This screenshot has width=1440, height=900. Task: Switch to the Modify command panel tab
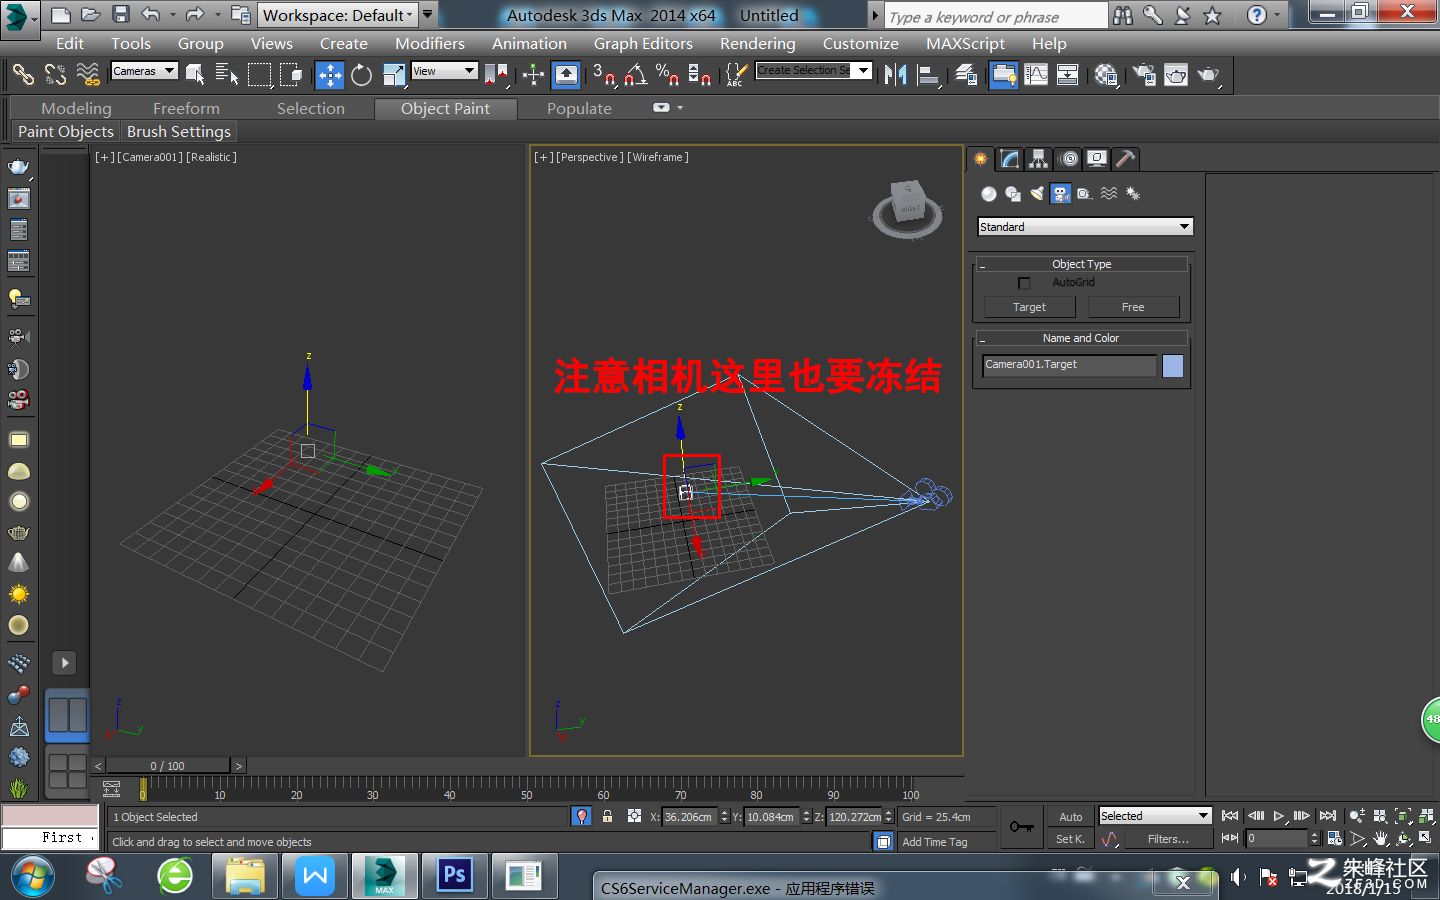1010,159
